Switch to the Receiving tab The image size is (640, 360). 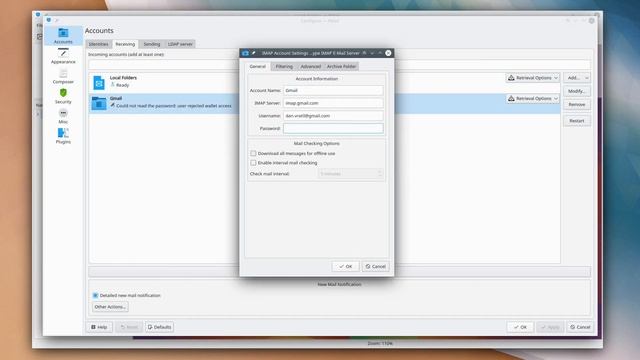(x=125, y=44)
